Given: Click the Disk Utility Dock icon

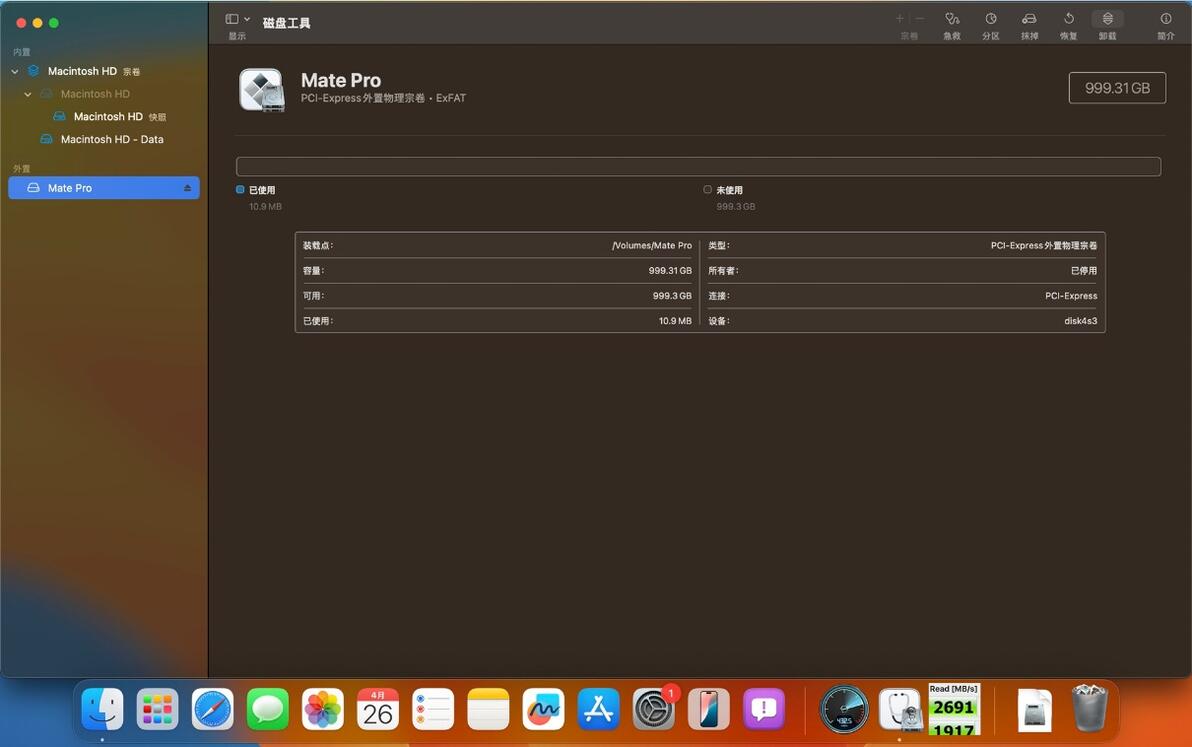Looking at the screenshot, I should pyautogui.click(x=900, y=710).
